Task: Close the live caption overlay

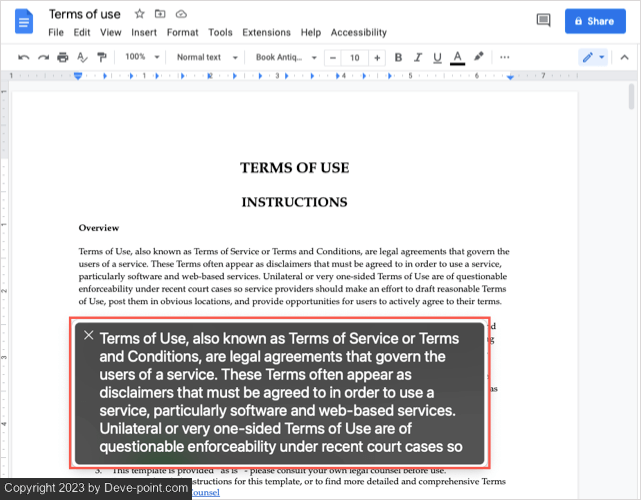Action: (x=89, y=336)
